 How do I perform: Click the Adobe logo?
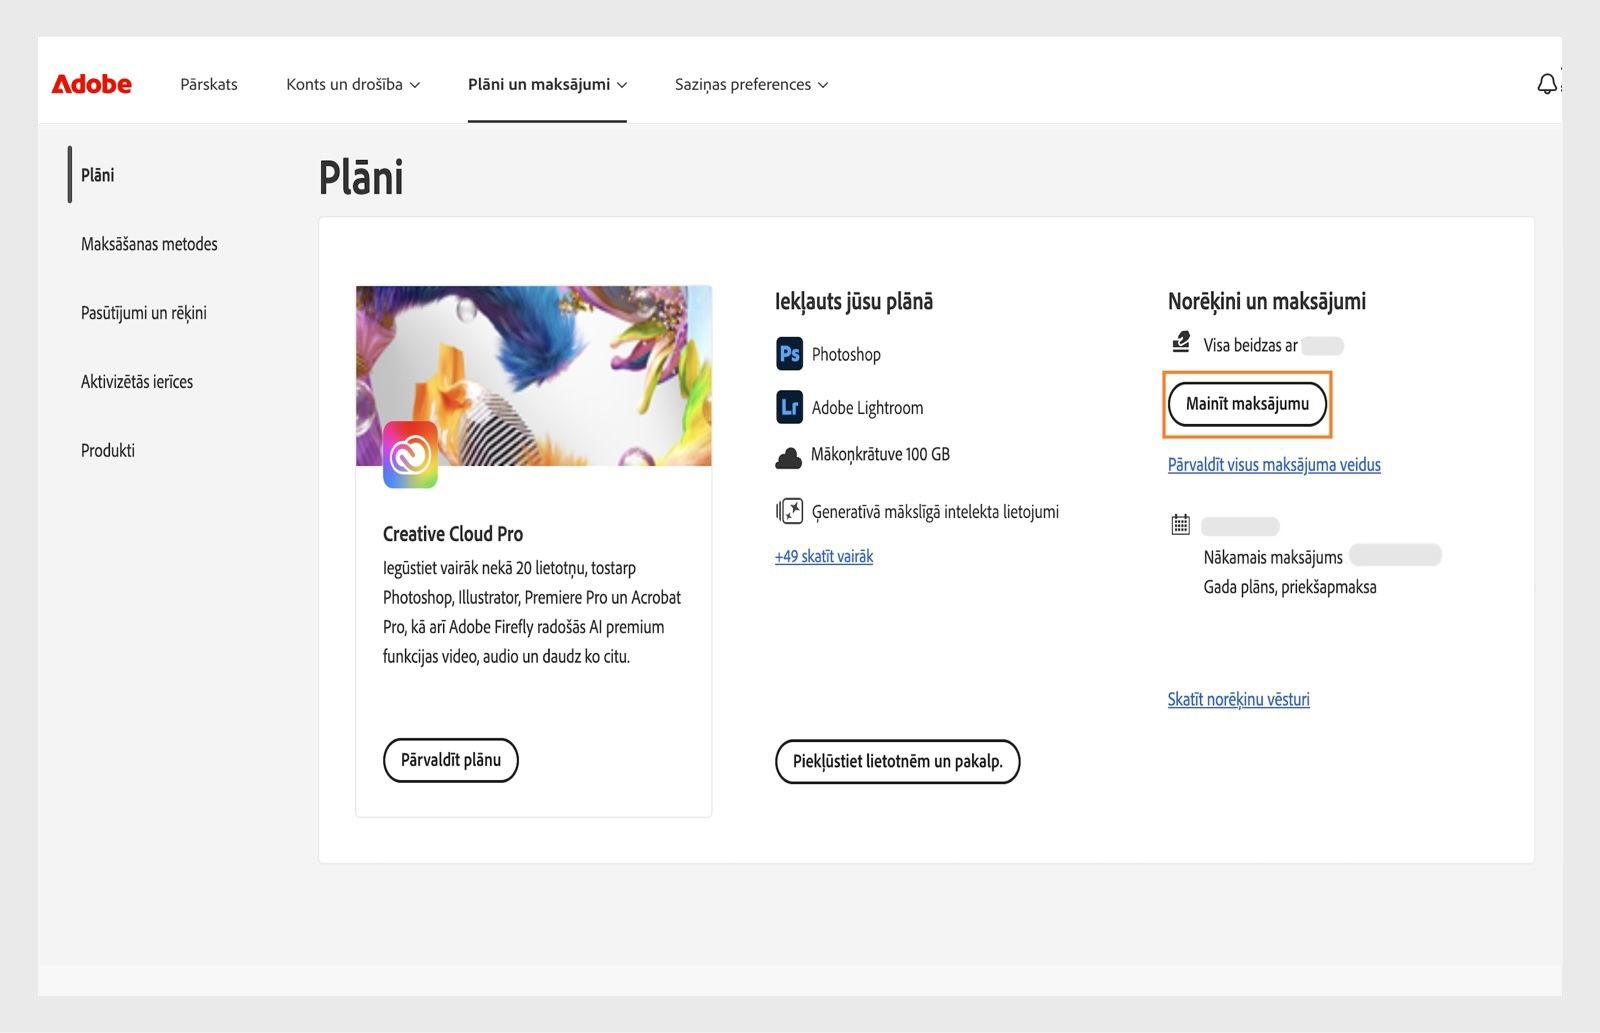click(x=91, y=84)
